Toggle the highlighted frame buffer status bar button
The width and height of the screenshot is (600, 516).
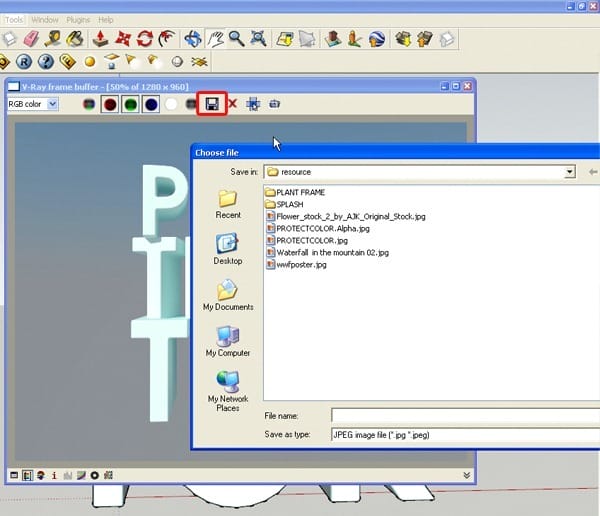pyautogui.click(x=27, y=475)
